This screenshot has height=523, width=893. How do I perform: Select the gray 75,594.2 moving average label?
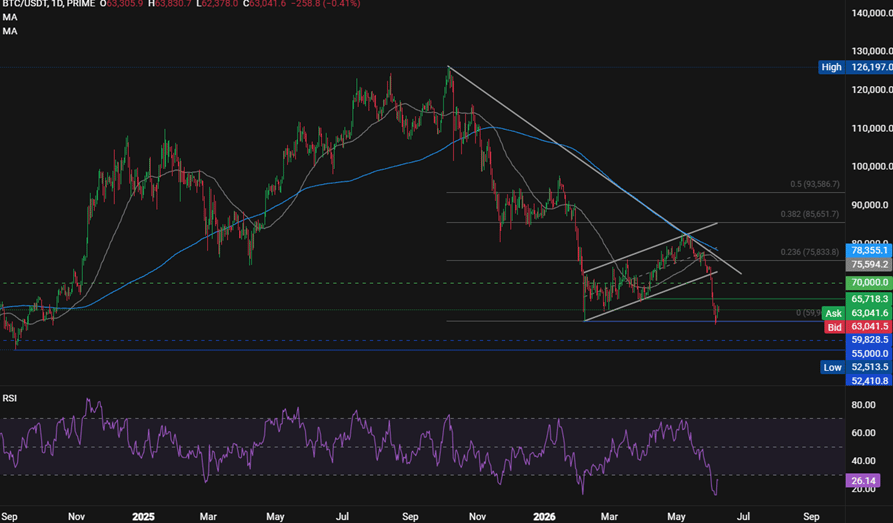[869, 264]
